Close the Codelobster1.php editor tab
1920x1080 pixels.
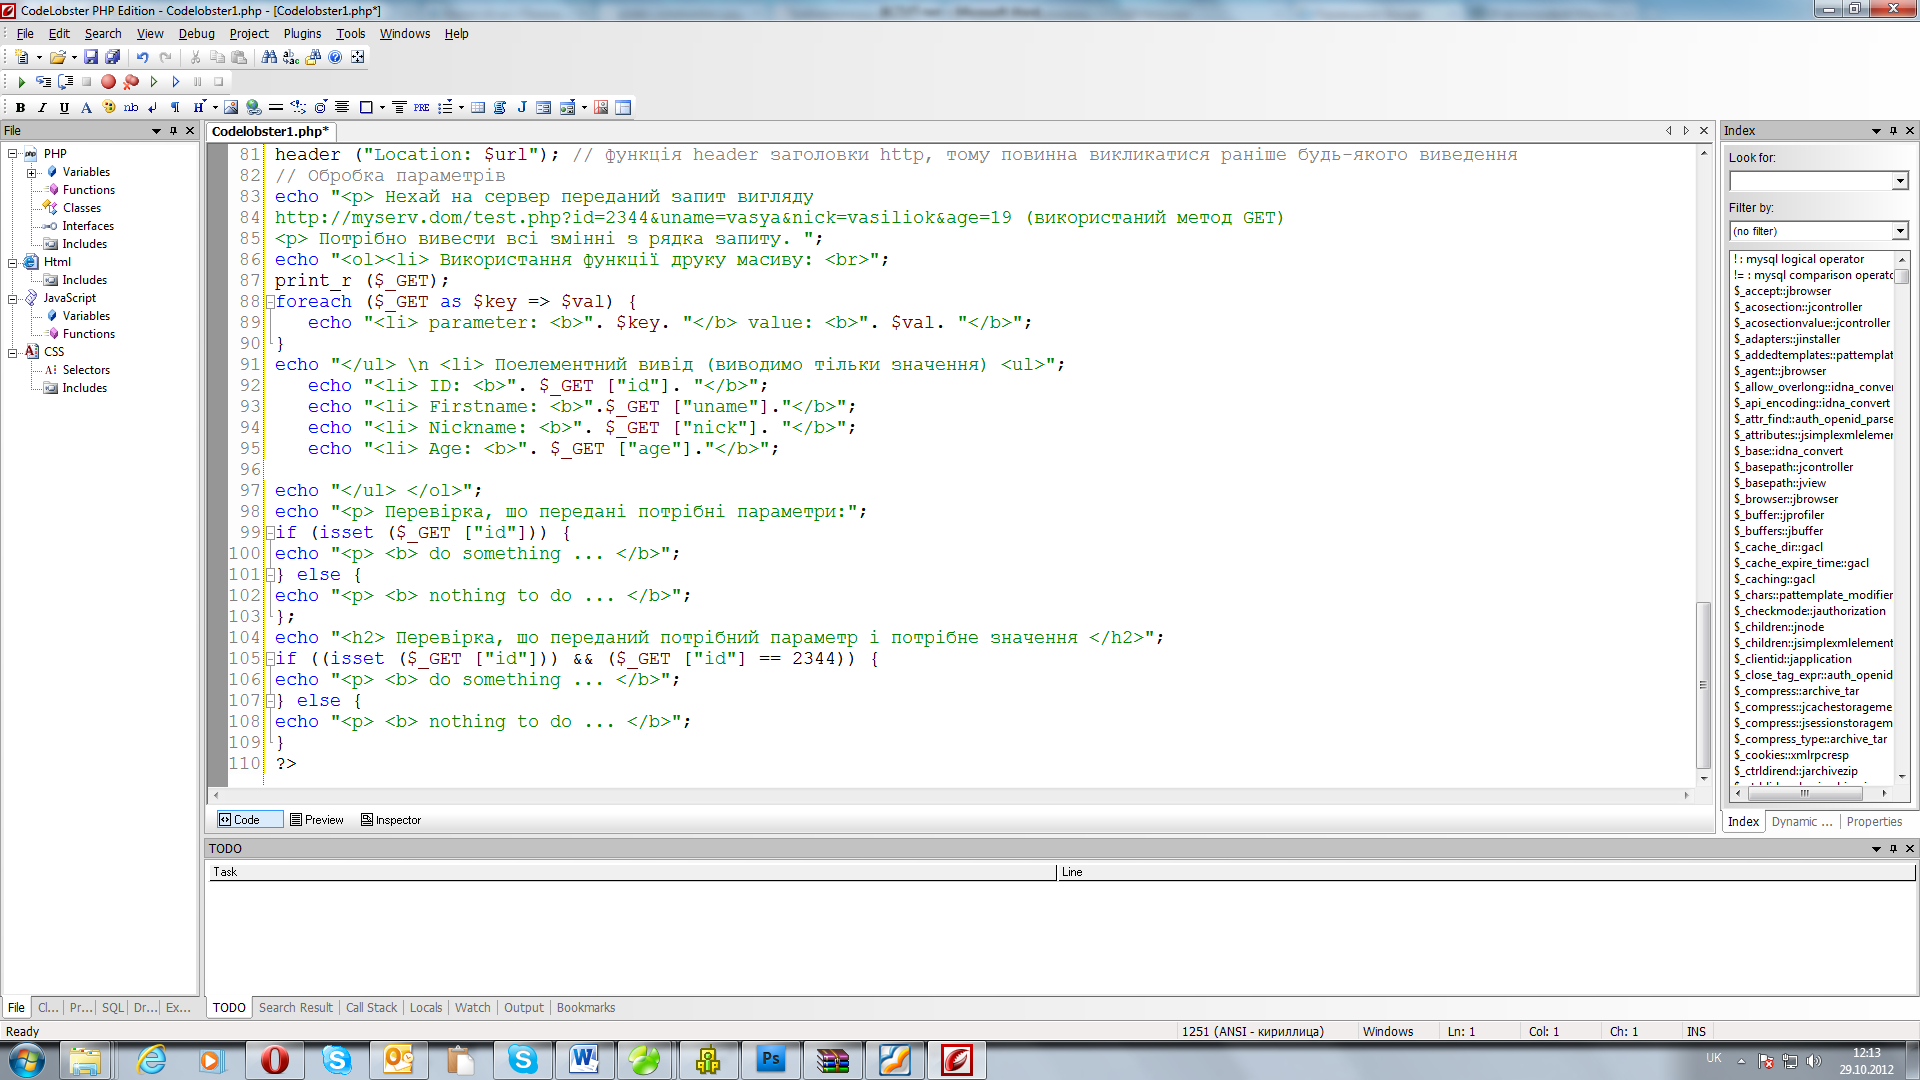click(1704, 131)
